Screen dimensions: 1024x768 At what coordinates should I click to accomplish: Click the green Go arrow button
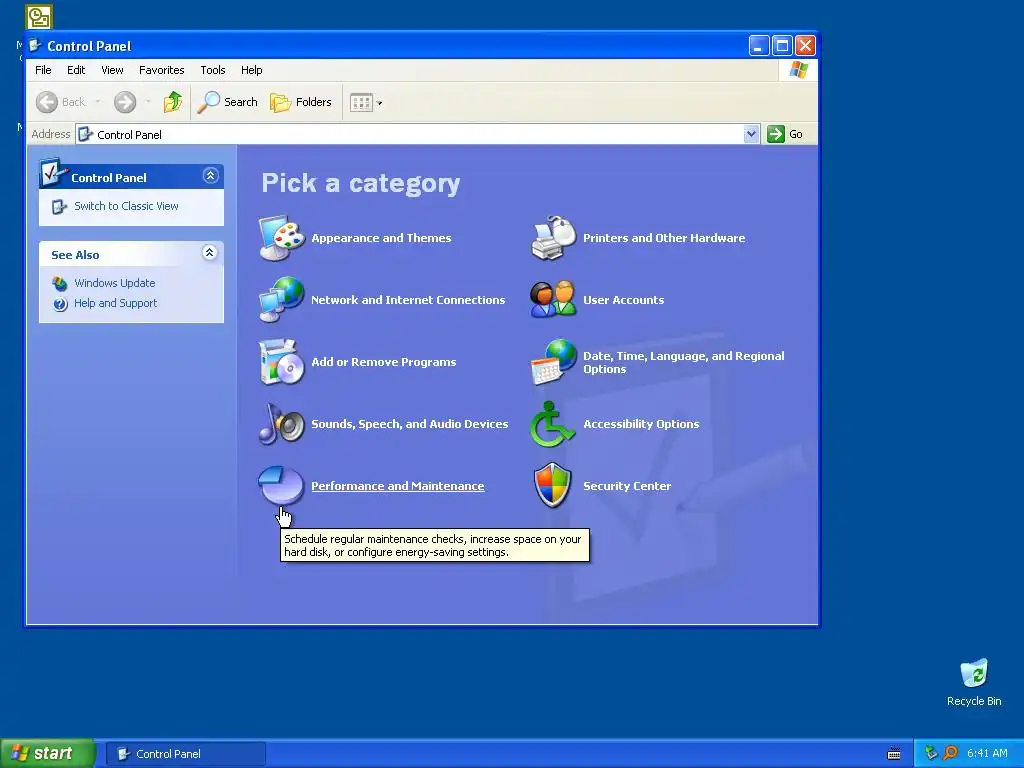point(775,134)
